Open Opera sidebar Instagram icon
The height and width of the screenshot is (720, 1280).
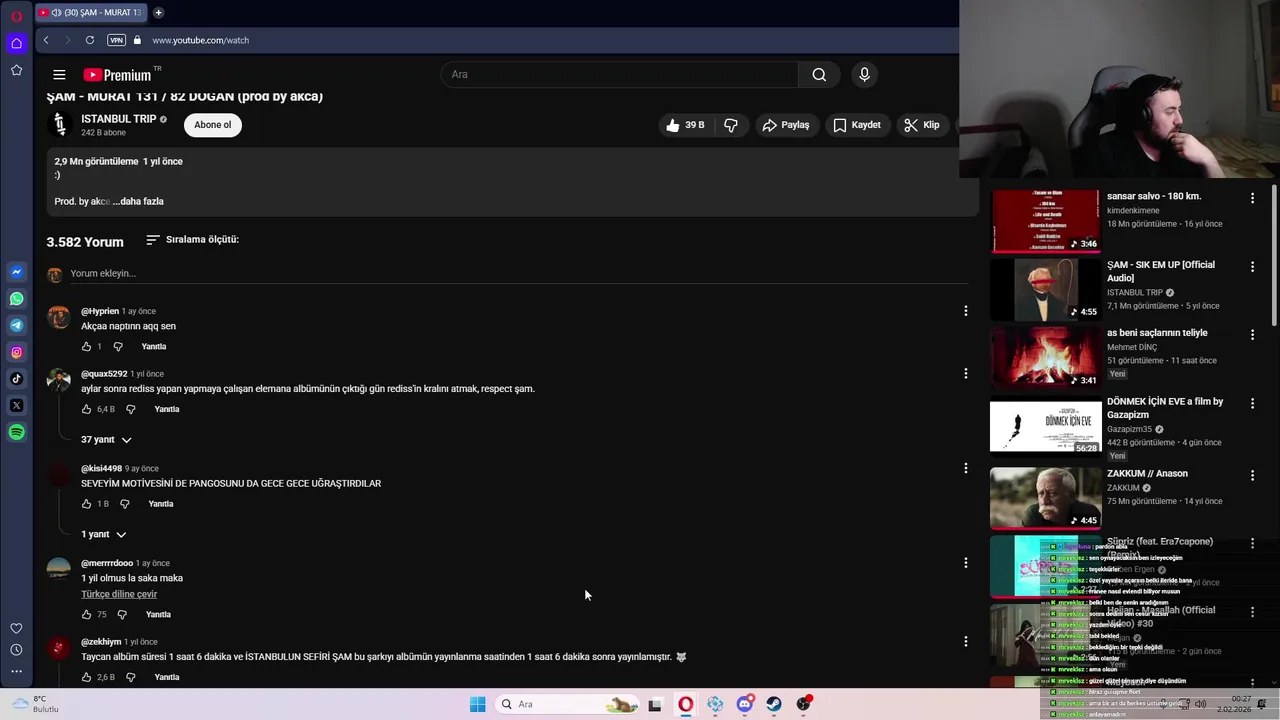pyautogui.click(x=16, y=352)
